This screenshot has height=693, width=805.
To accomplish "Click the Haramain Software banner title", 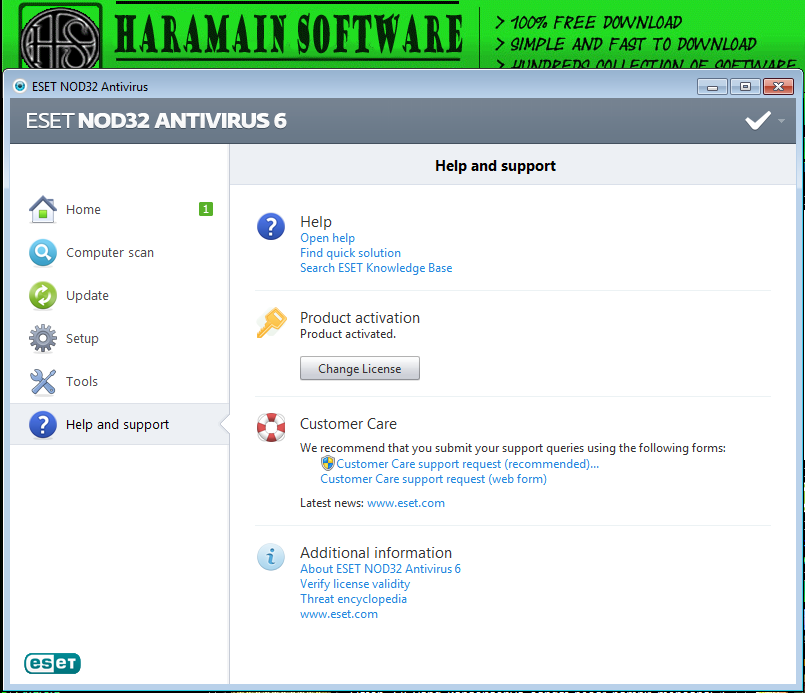I will (289, 34).
